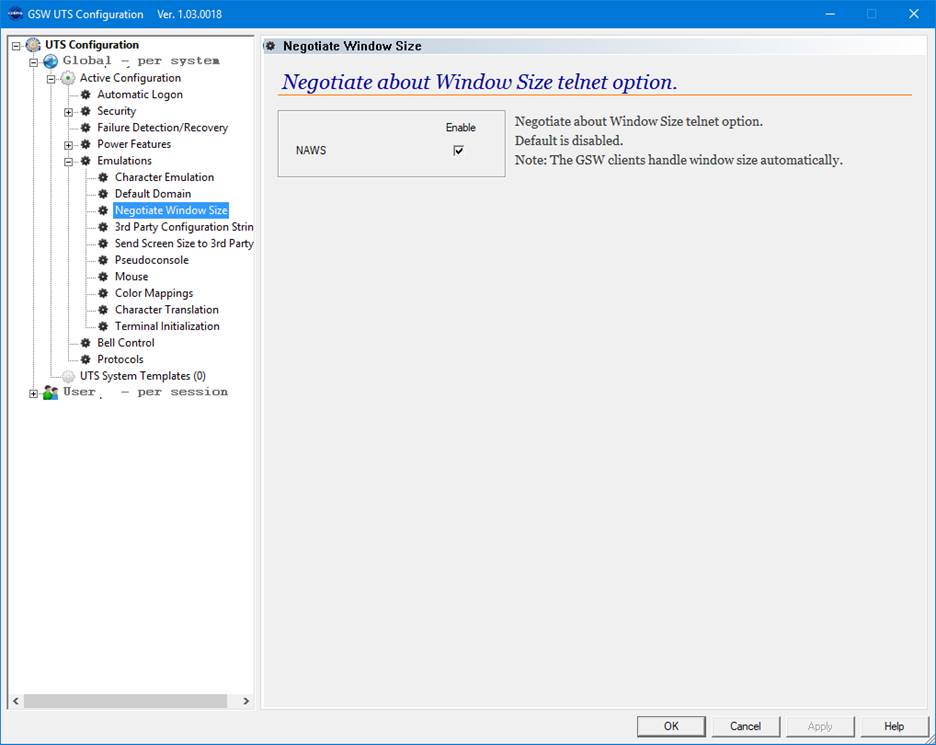The image size is (936, 745).
Task: Collapse the UTS Configuration root node
Action: [16, 45]
